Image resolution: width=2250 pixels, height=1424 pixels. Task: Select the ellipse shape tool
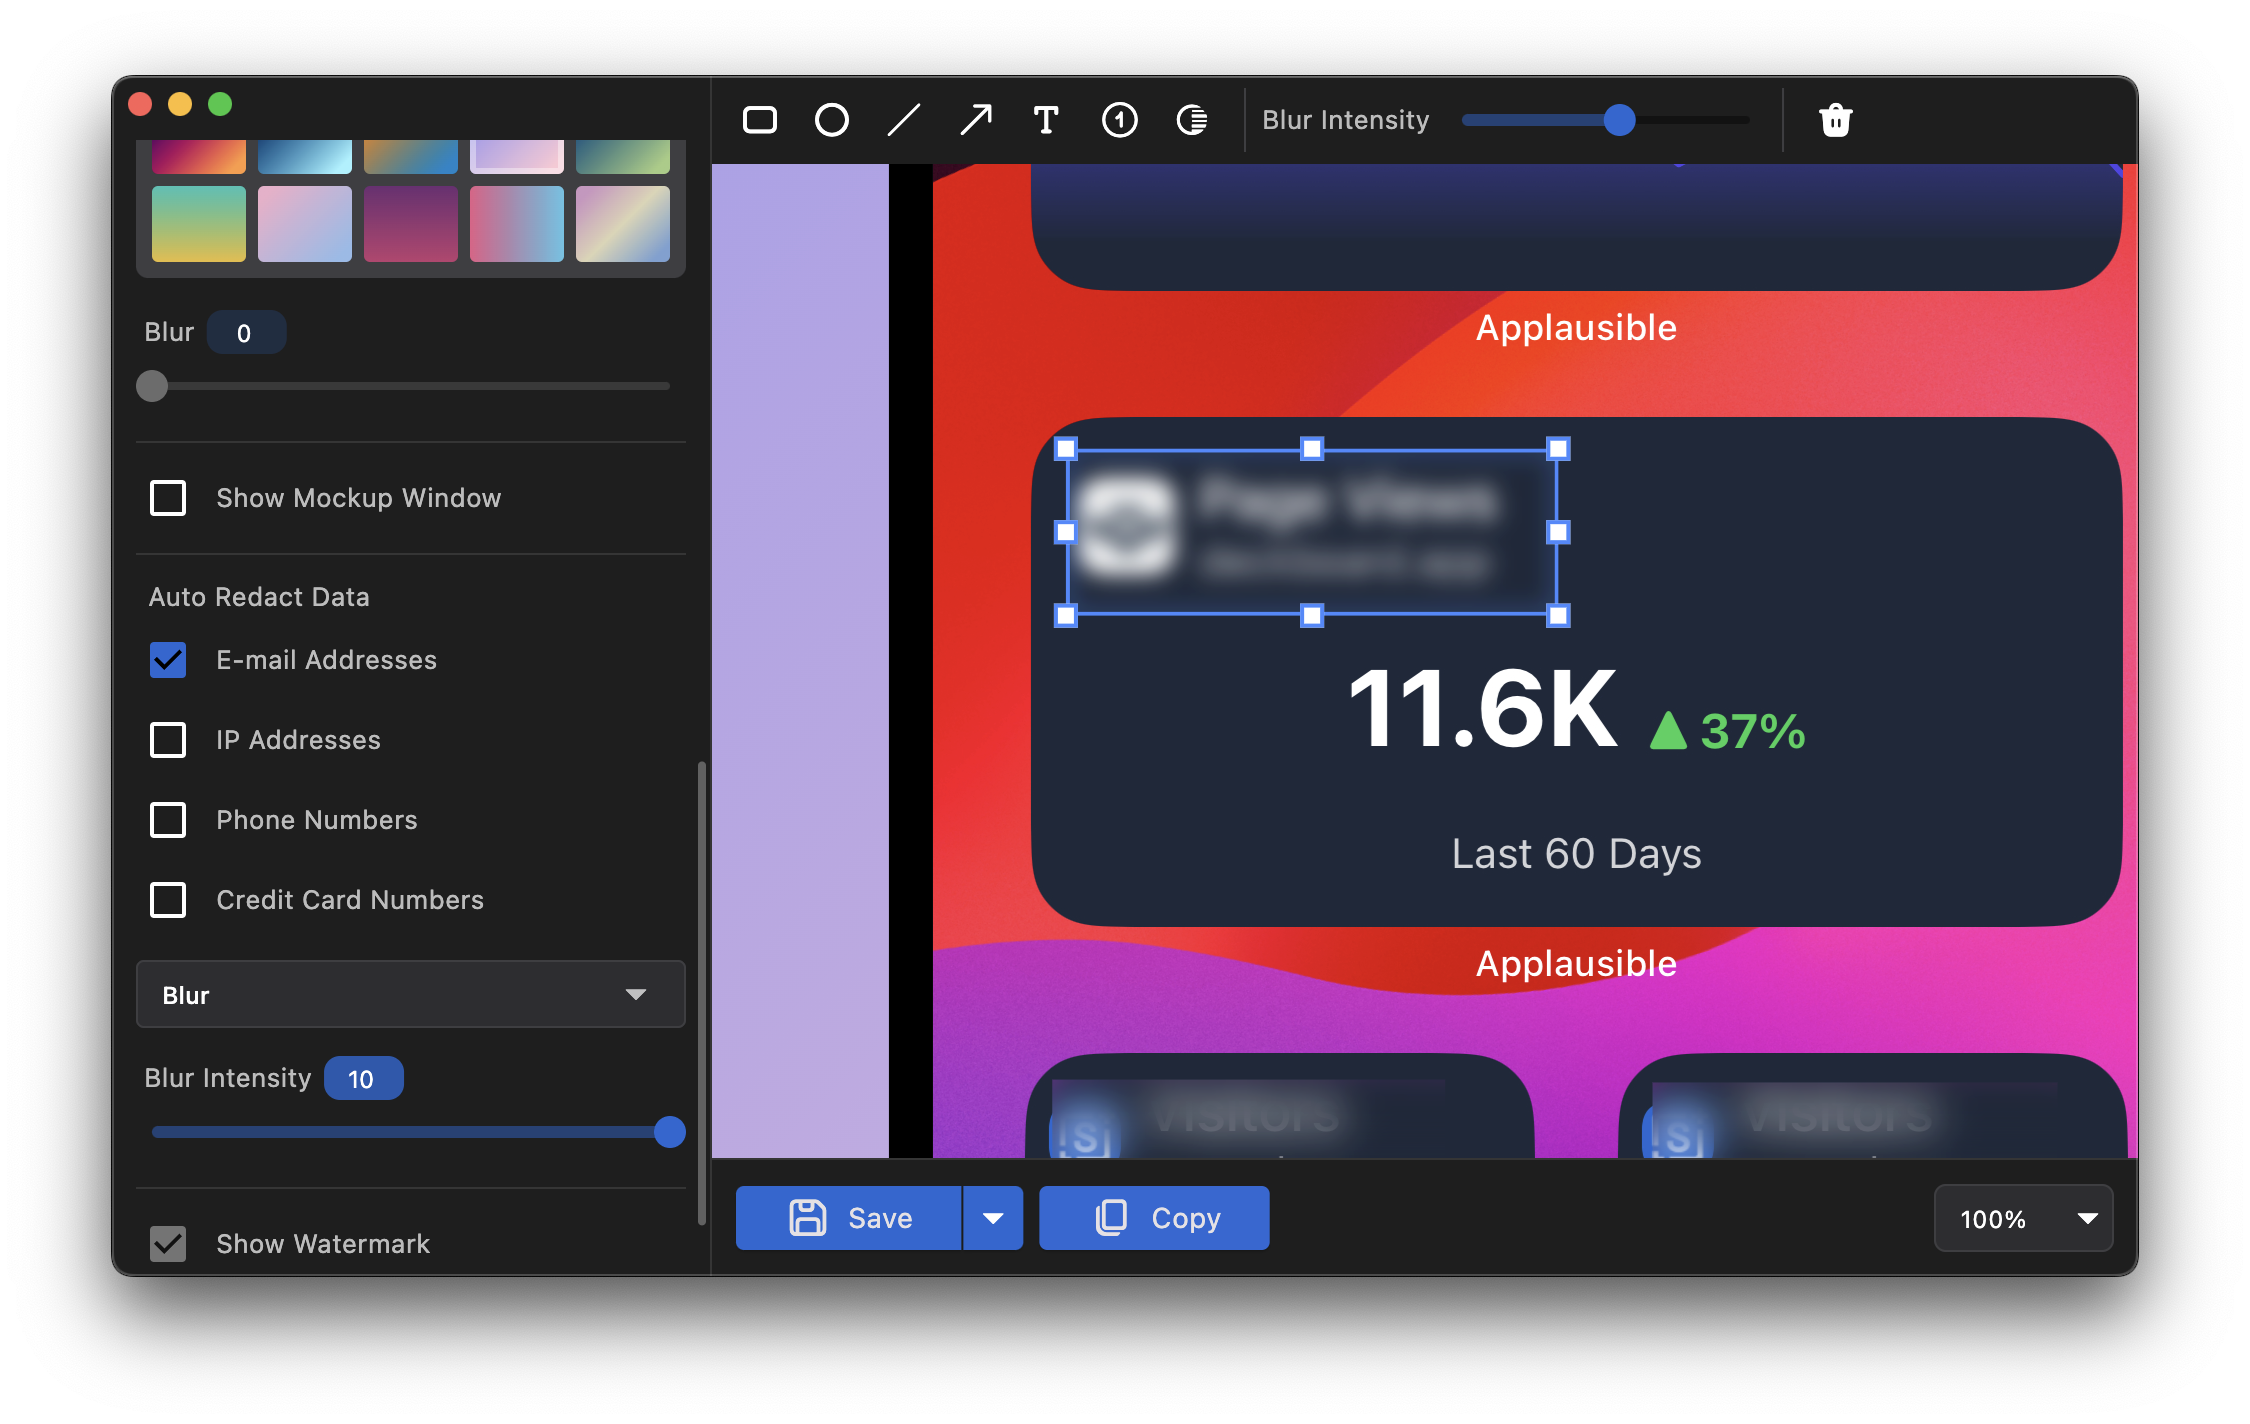pyautogui.click(x=832, y=120)
